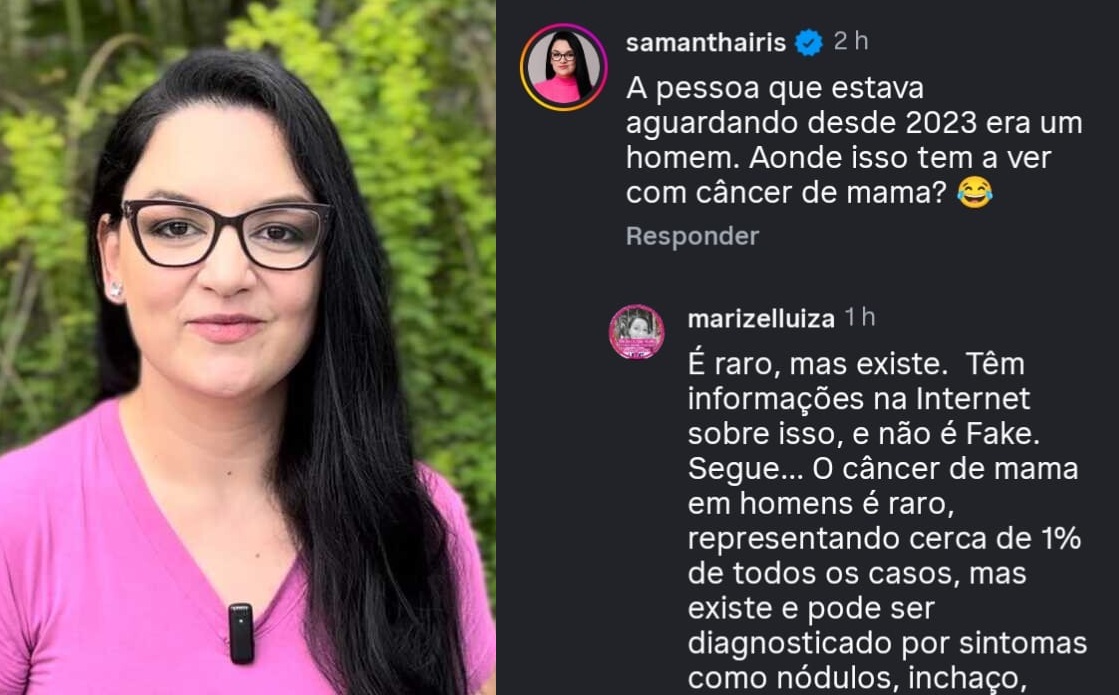Image resolution: width=1119 pixels, height=695 pixels.
Task: Click the blue verified badge
Action: (x=809, y=42)
